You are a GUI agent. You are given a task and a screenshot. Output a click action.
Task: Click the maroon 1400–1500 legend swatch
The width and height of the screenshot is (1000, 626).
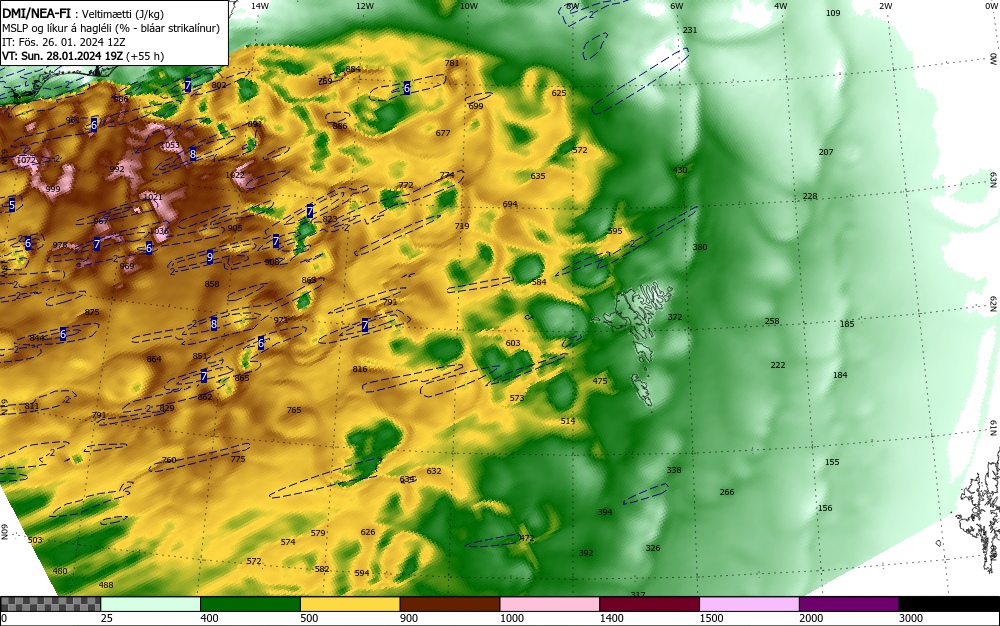pyautogui.click(x=649, y=604)
